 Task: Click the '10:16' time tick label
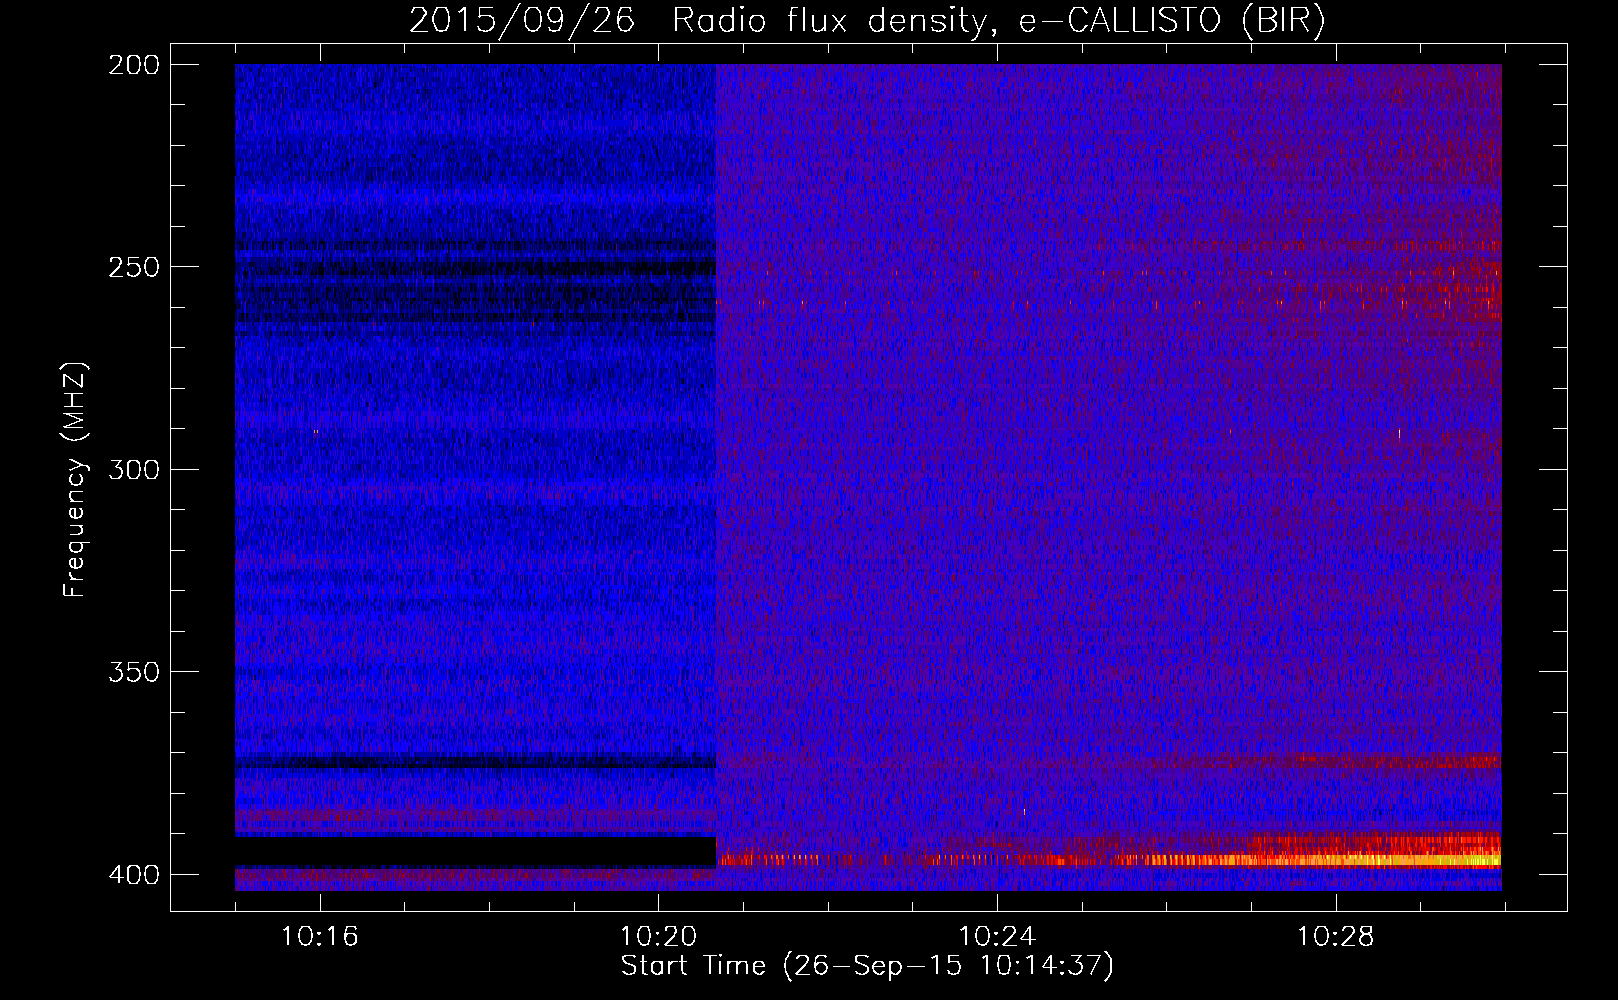(320, 937)
